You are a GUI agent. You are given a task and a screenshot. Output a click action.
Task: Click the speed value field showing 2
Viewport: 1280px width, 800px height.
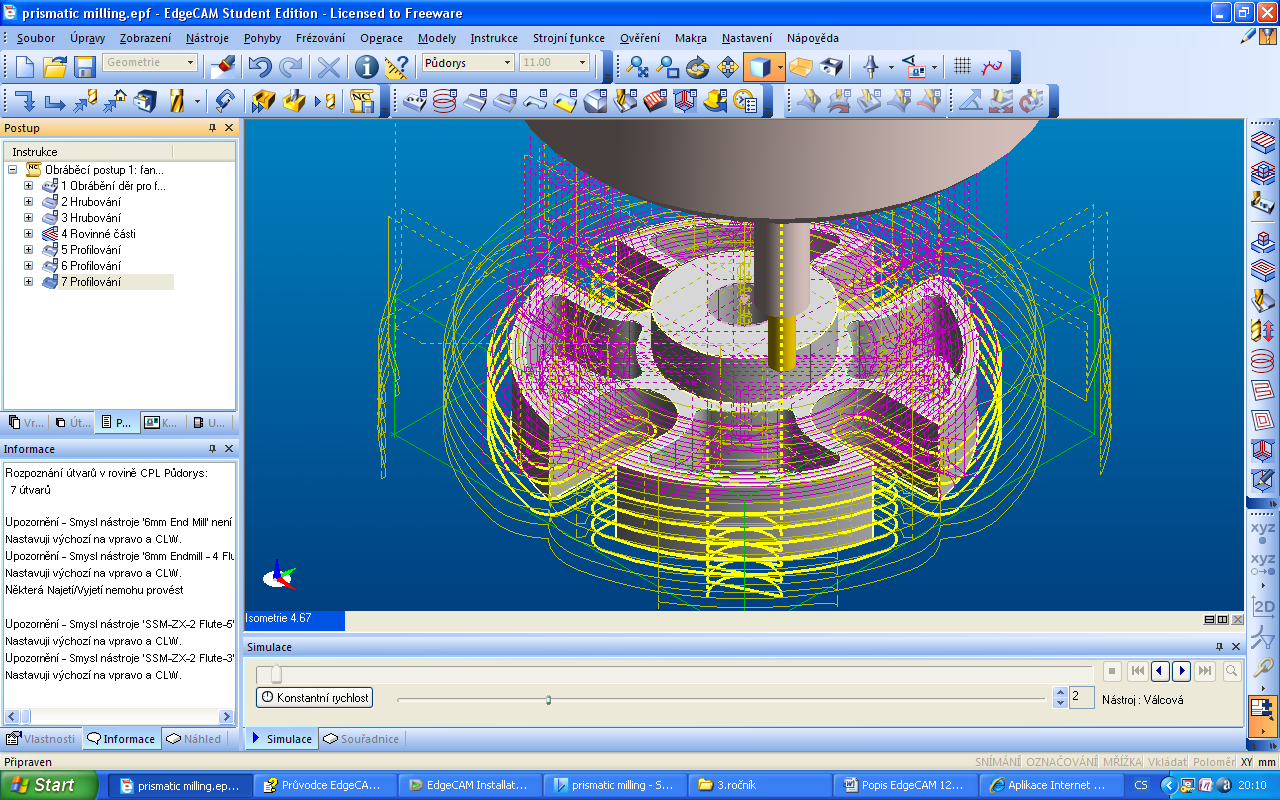[1081, 697]
